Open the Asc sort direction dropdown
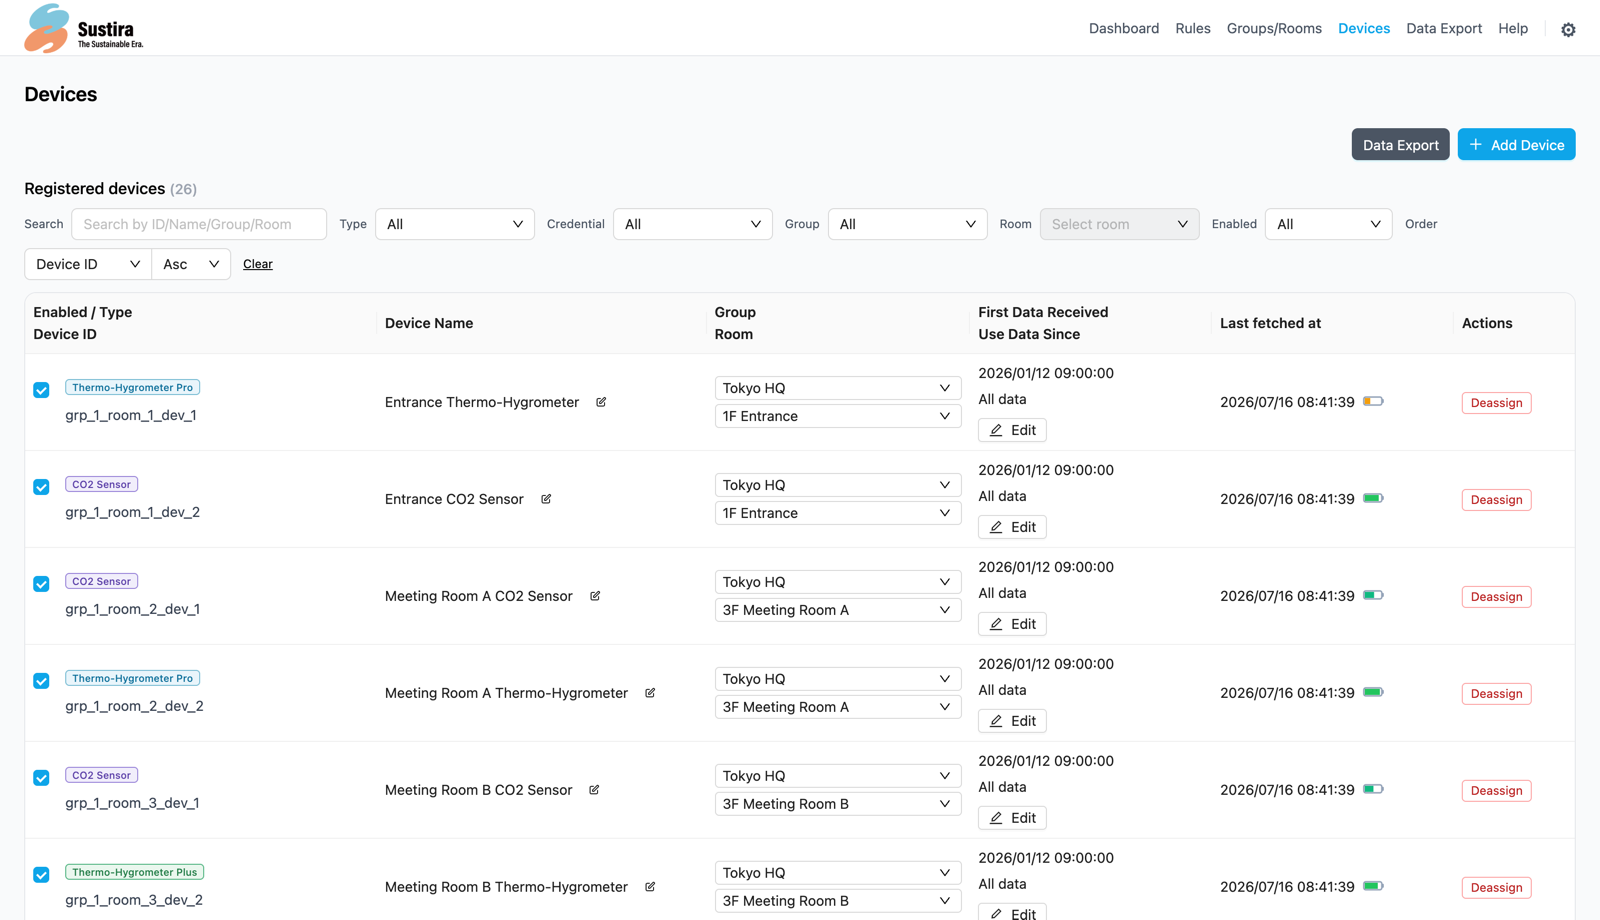Image resolution: width=1600 pixels, height=920 pixels. pyautogui.click(x=191, y=264)
